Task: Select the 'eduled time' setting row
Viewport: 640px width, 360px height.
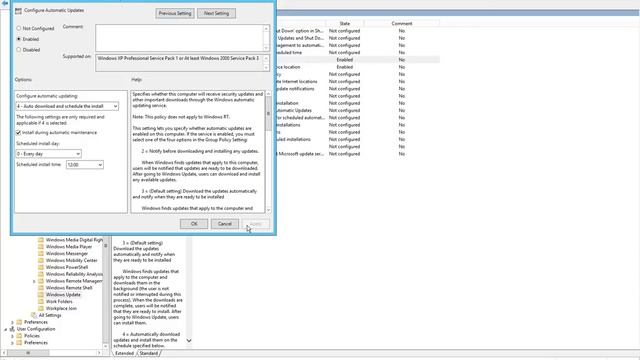Action: 358,53
